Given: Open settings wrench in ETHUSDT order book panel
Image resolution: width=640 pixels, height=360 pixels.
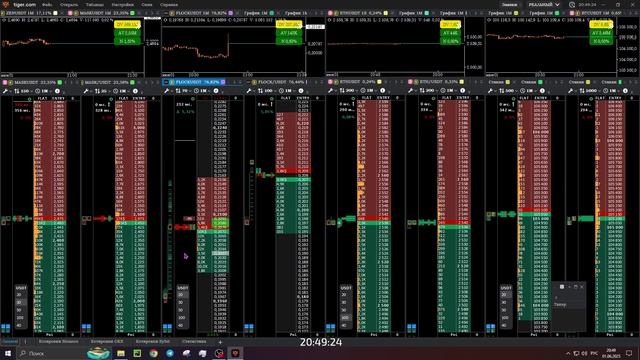Looking at the screenshot, I should coord(331,91).
